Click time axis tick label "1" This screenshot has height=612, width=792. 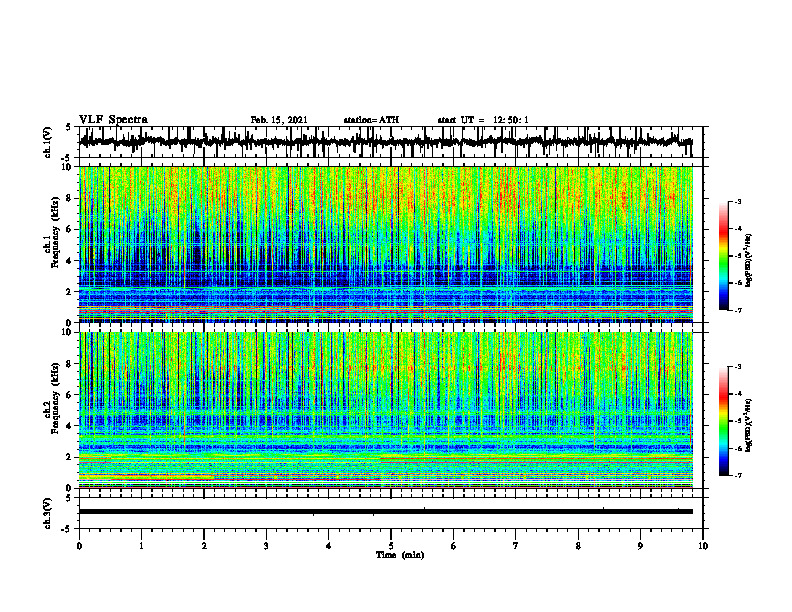pyautogui.click(x=141, y=546)
